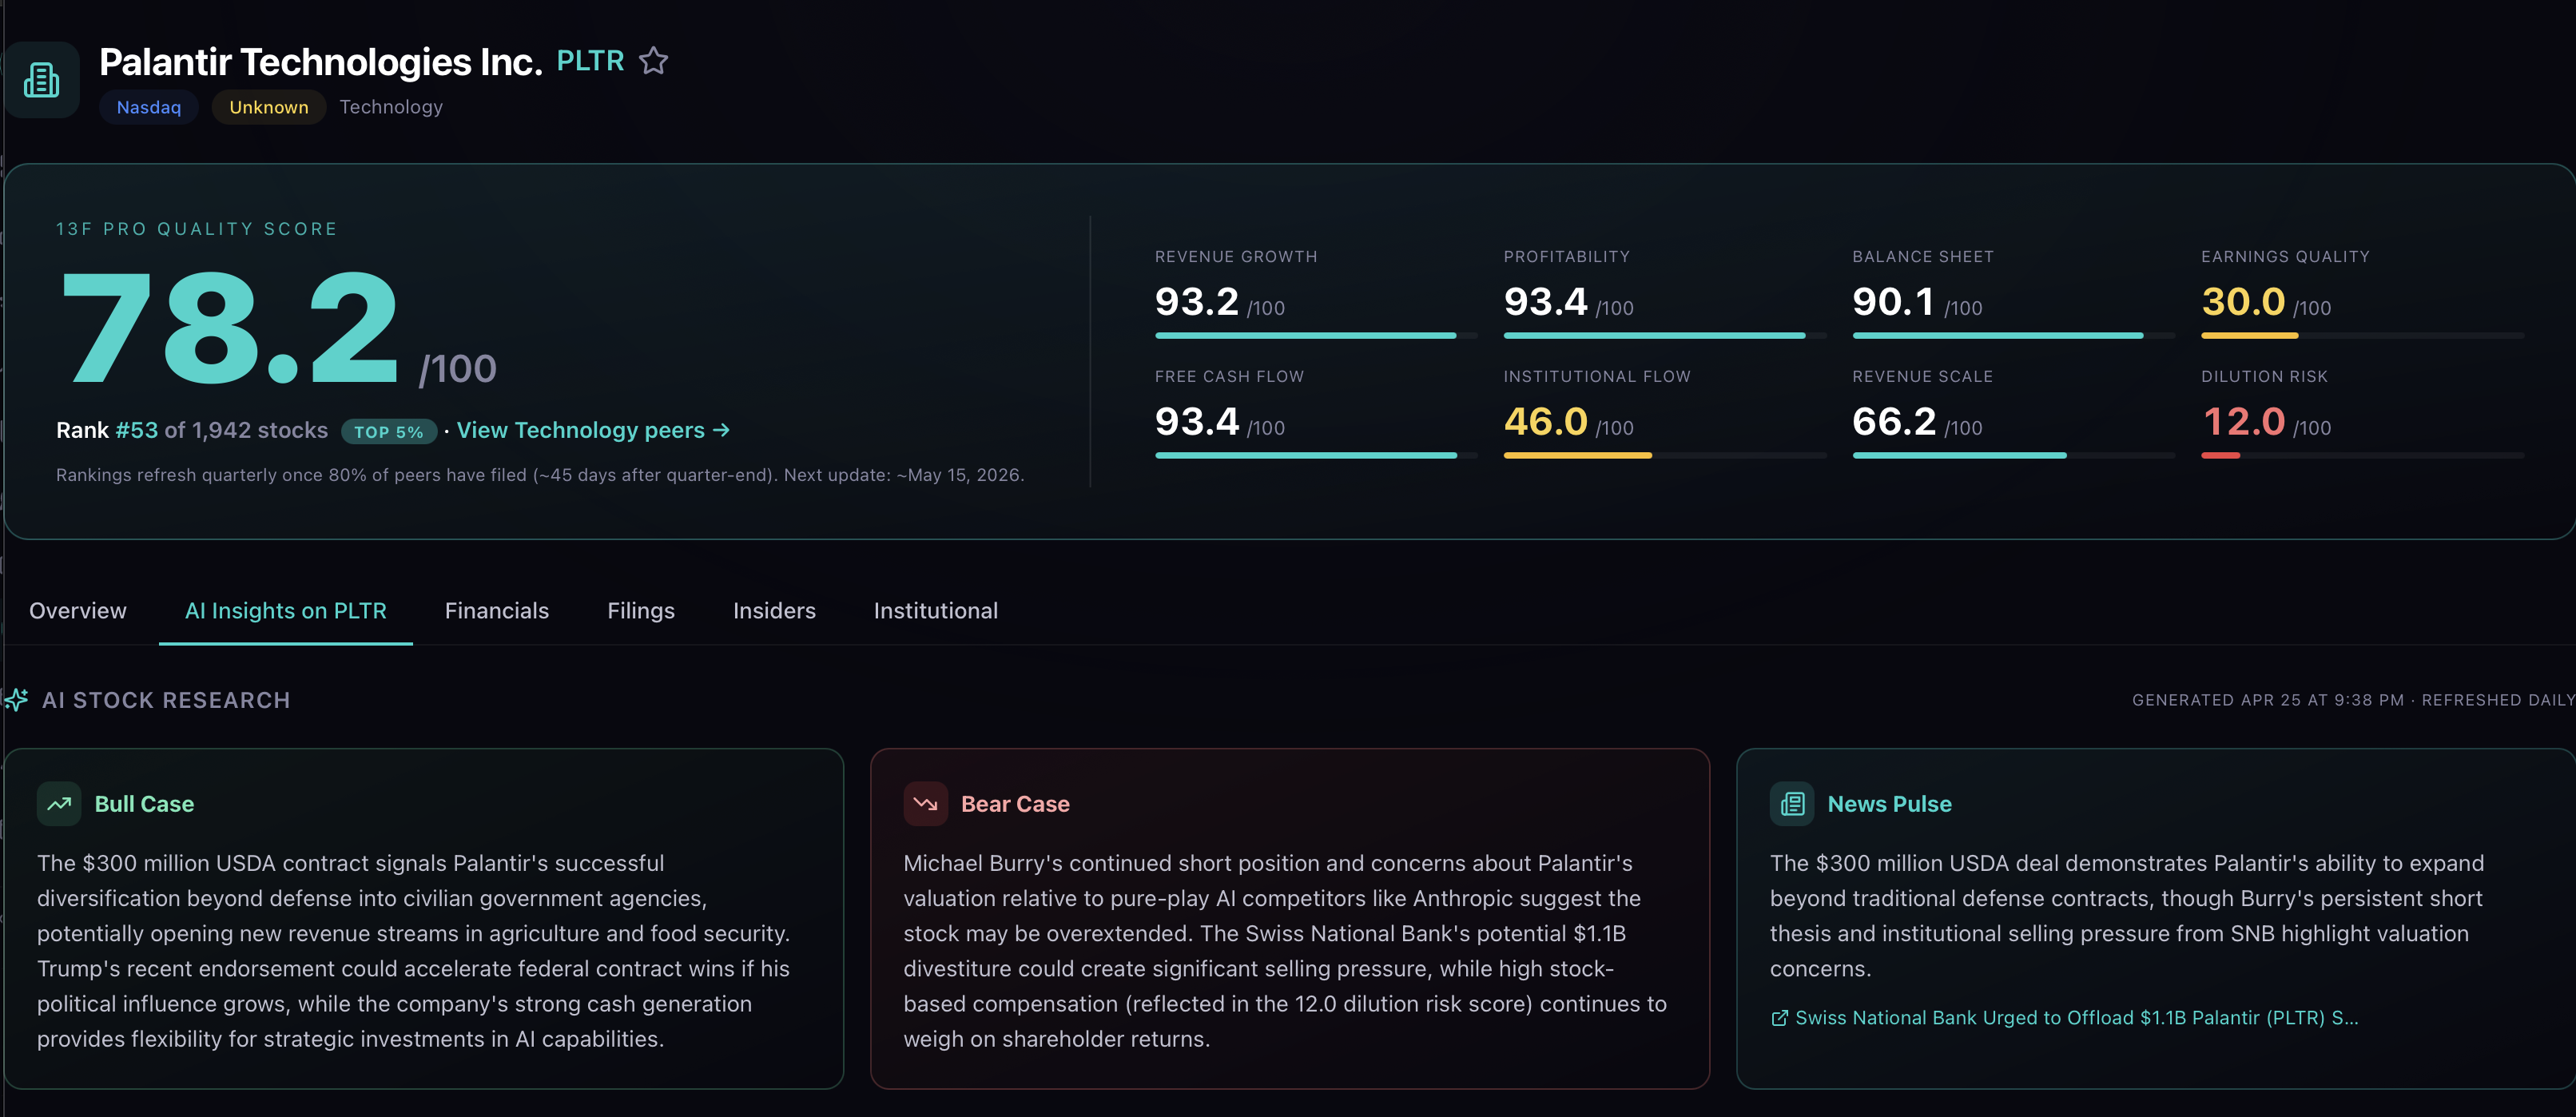Click the TOP 5% badge

pos(389,432)
